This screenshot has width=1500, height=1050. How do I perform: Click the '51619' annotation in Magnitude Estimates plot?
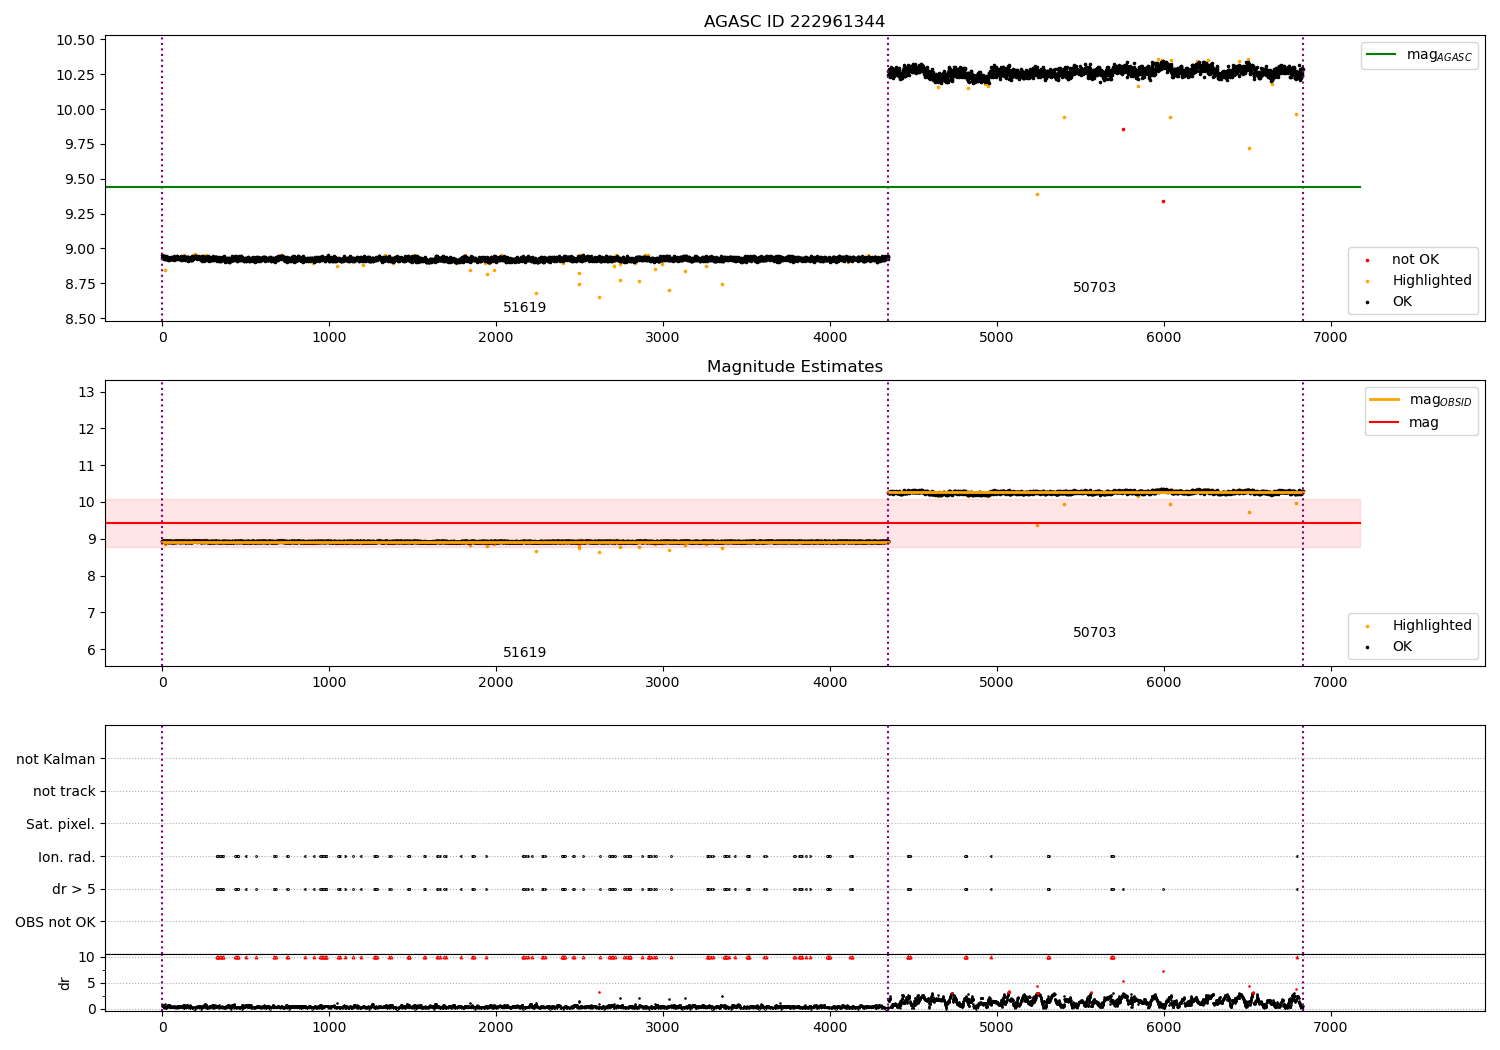pos(524,653)
